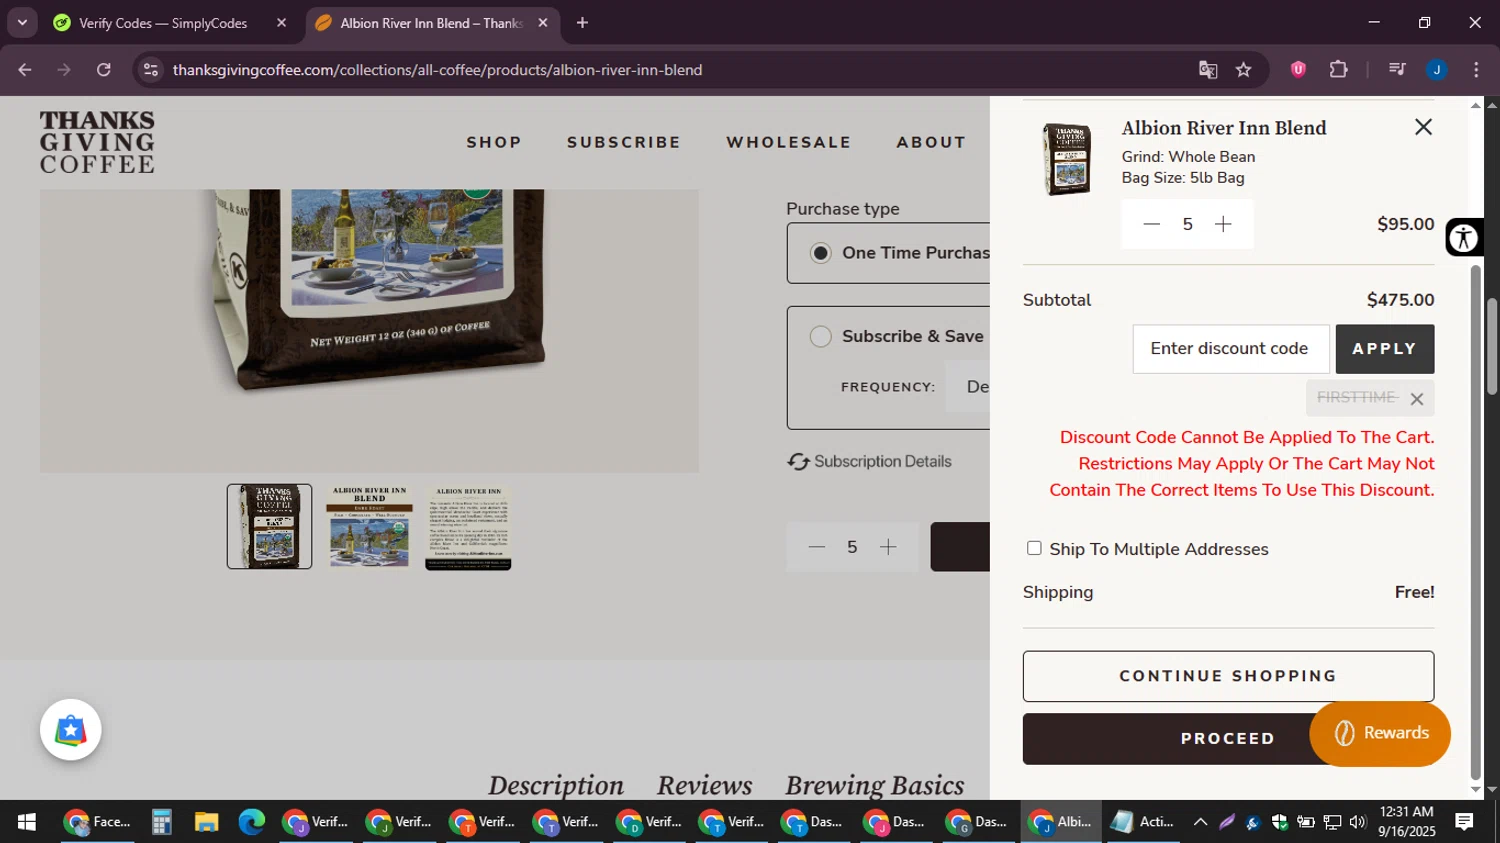Open Calculator from the taskbar
This screenshot has width=1500, height=843.
tap(161, 822)
